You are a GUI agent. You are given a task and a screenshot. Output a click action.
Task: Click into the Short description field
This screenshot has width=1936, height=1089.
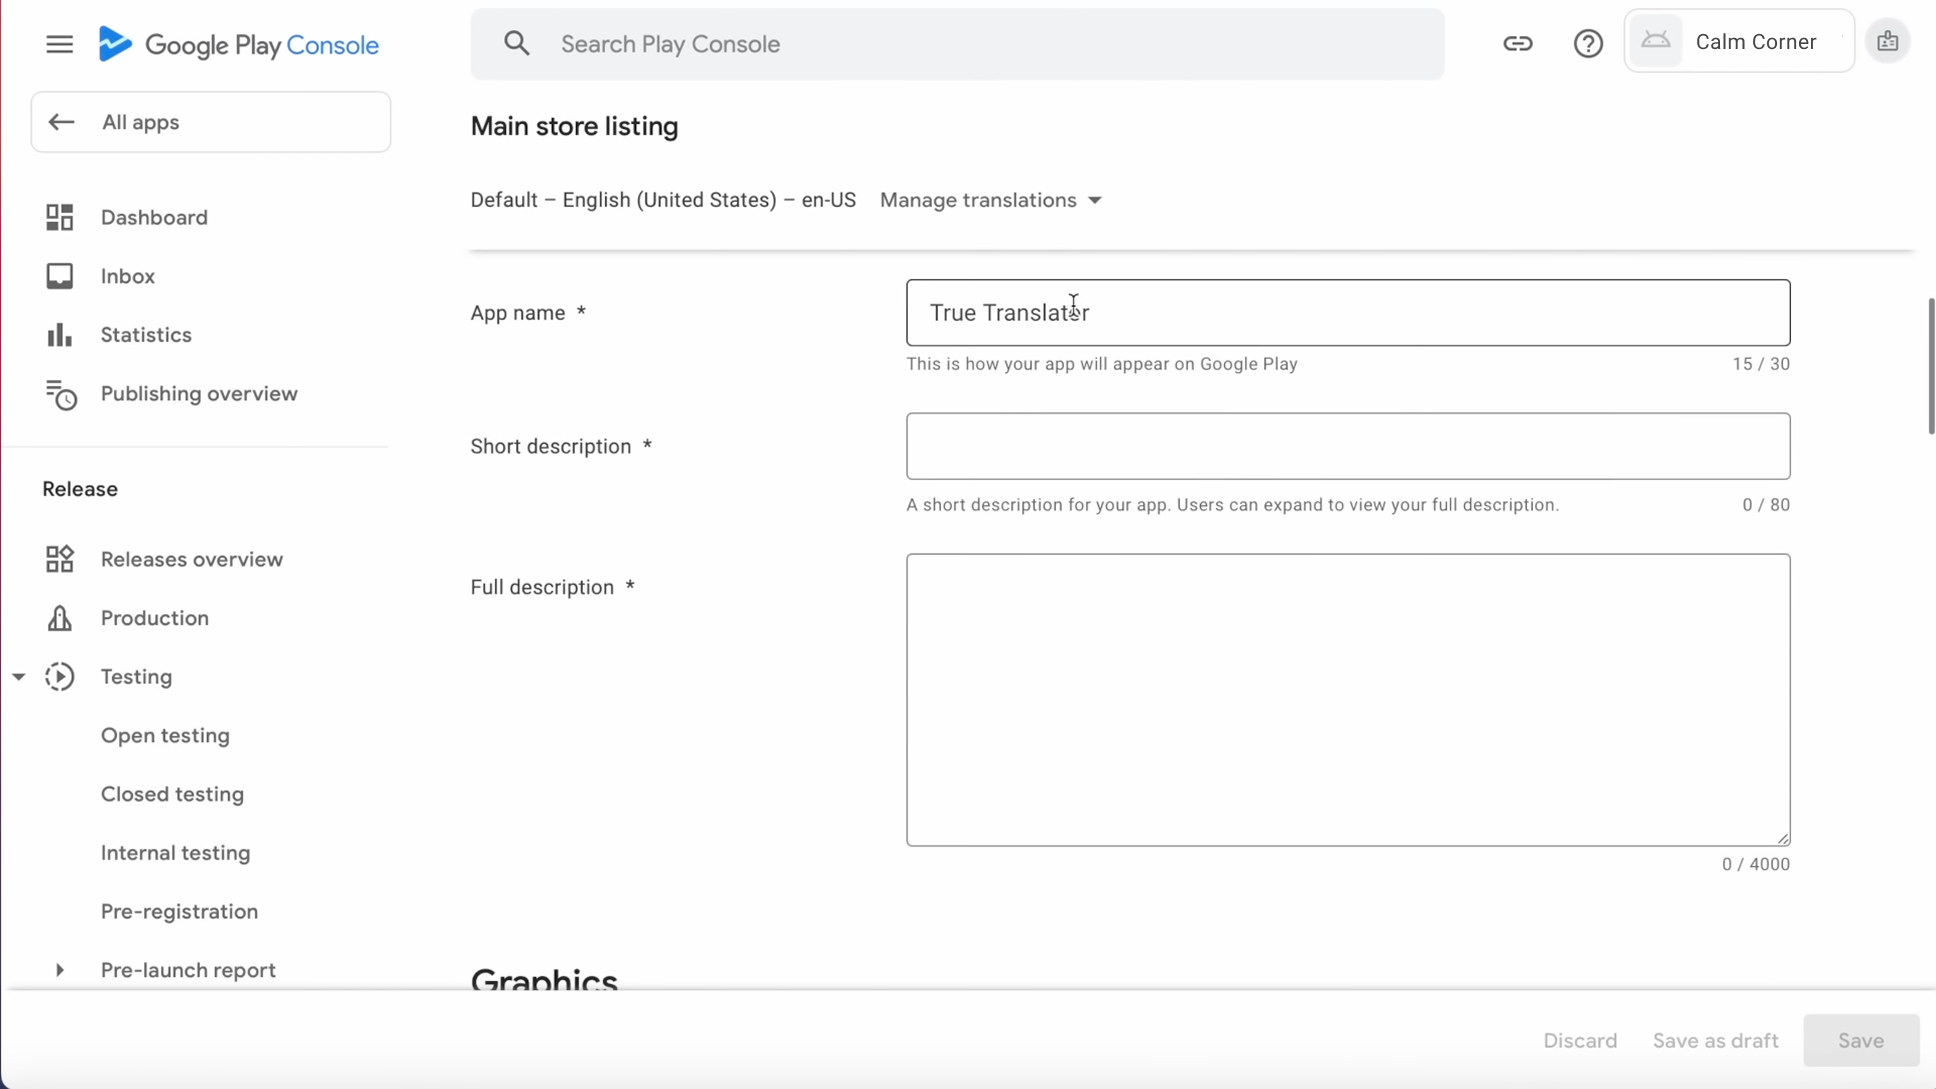click(1347, 446)
